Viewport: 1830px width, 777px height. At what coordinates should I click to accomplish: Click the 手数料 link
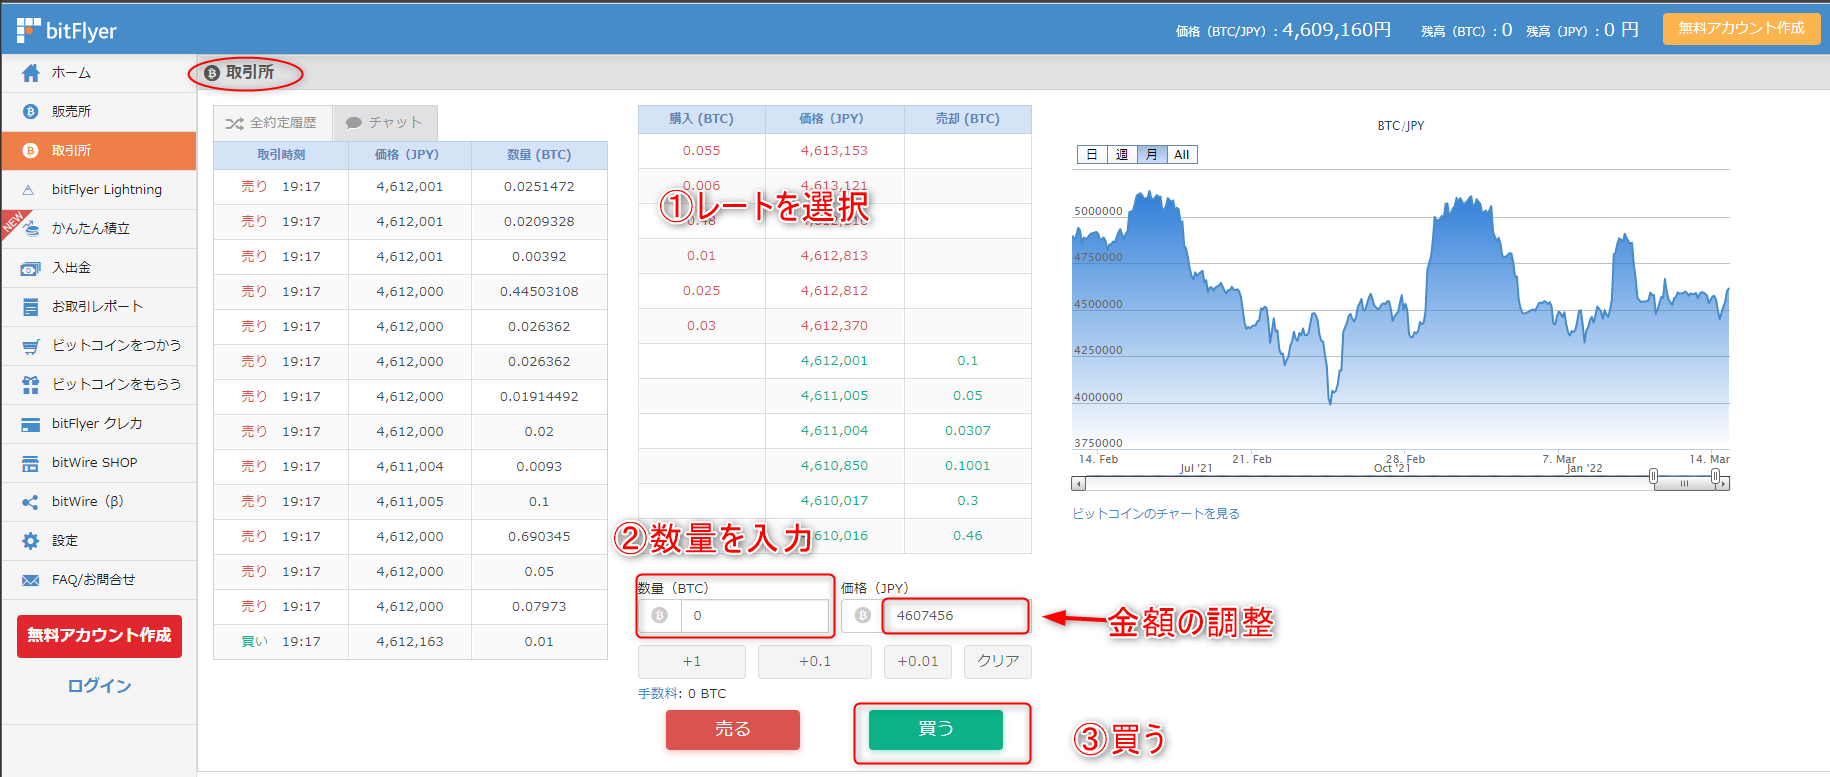(658, 694)
